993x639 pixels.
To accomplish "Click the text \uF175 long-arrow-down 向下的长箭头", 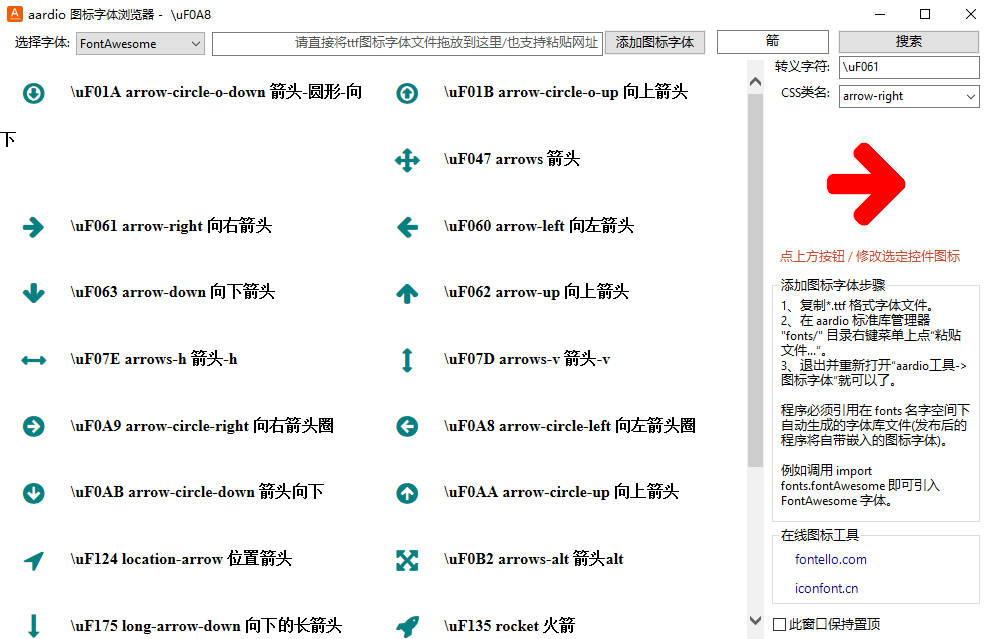I will pyautogui.click(x=206, y=626).
